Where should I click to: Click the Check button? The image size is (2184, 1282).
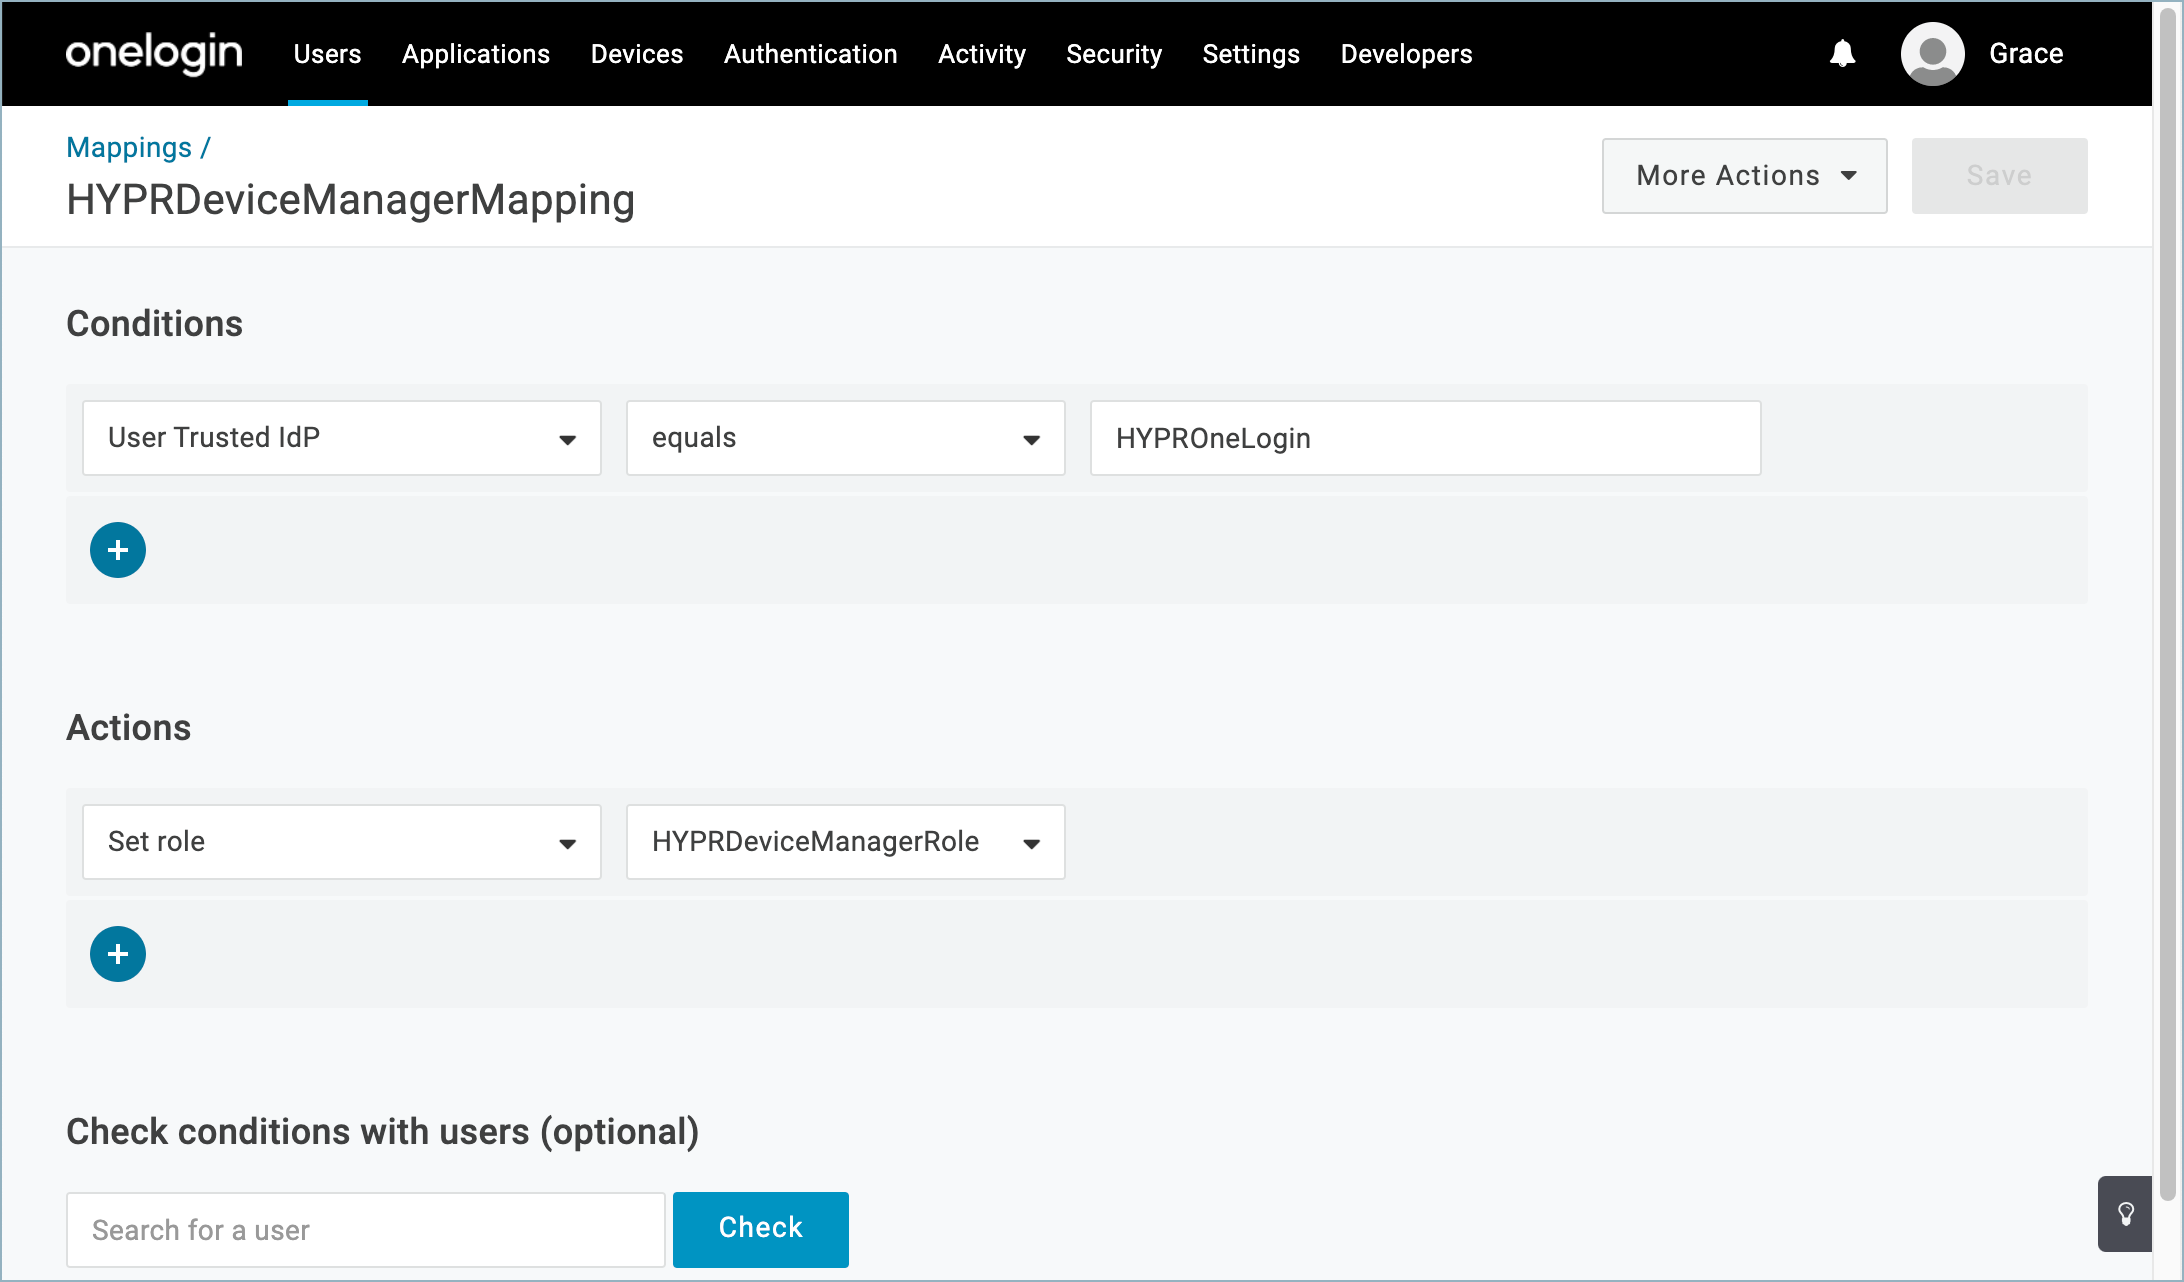761,1230
